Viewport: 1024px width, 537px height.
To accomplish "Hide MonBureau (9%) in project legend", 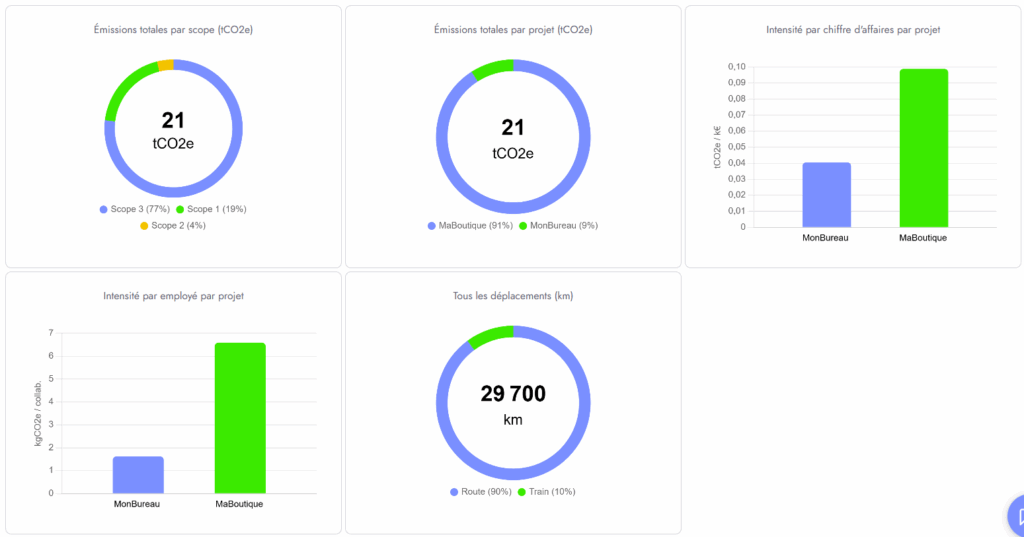I will [x=557, y=225].
